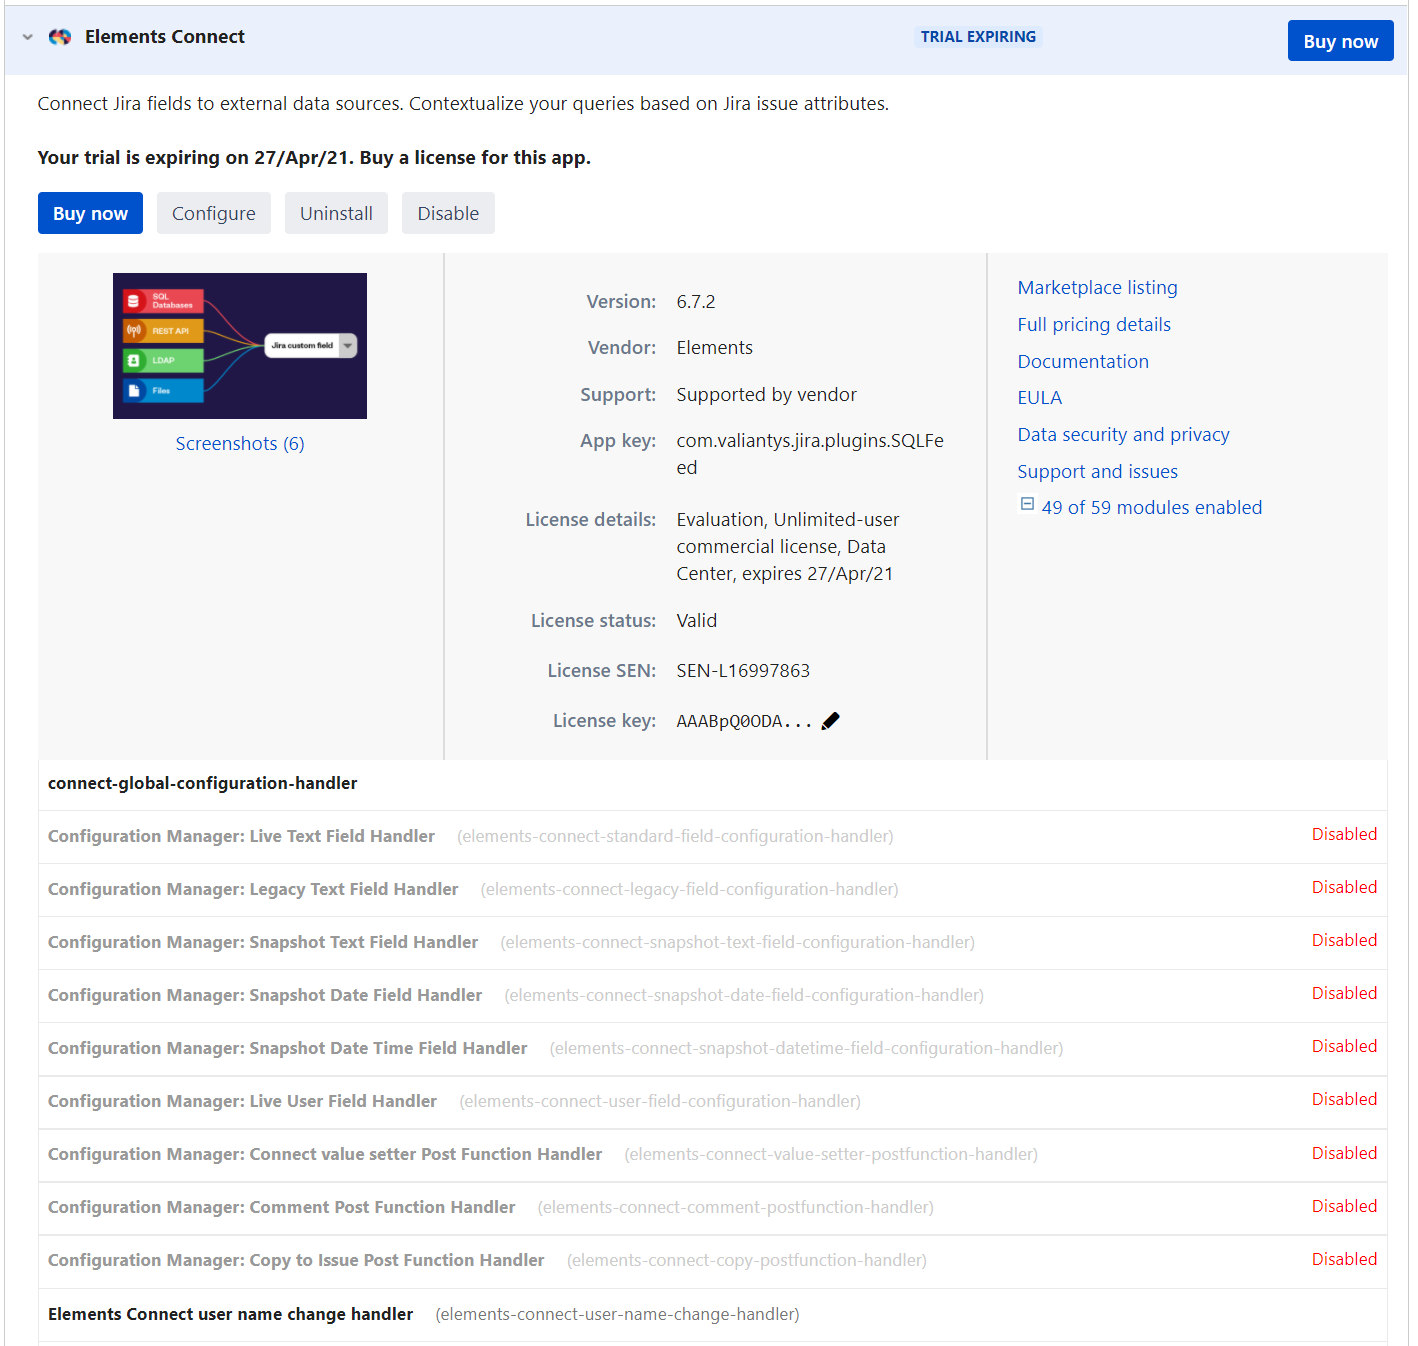This screenshot has width=1418, height=1346.
Task: Click the 49 of 59 modules enabled link
Action: click(x=1151, y=508)
